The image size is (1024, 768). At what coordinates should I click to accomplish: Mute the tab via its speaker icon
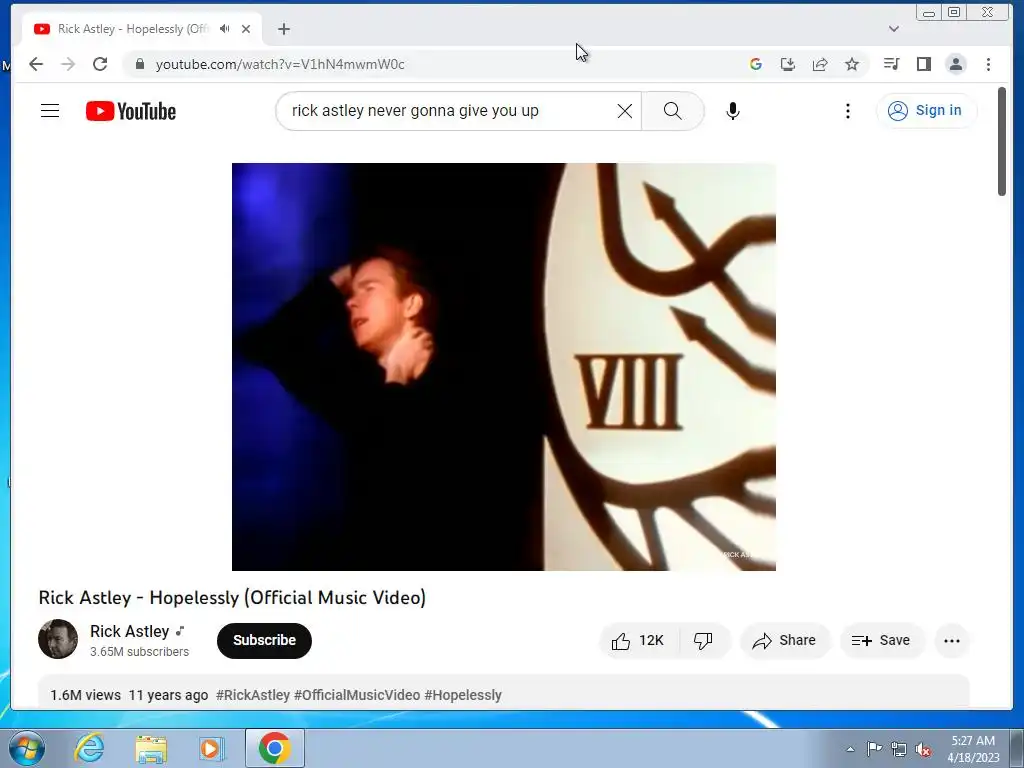(225, 29)
